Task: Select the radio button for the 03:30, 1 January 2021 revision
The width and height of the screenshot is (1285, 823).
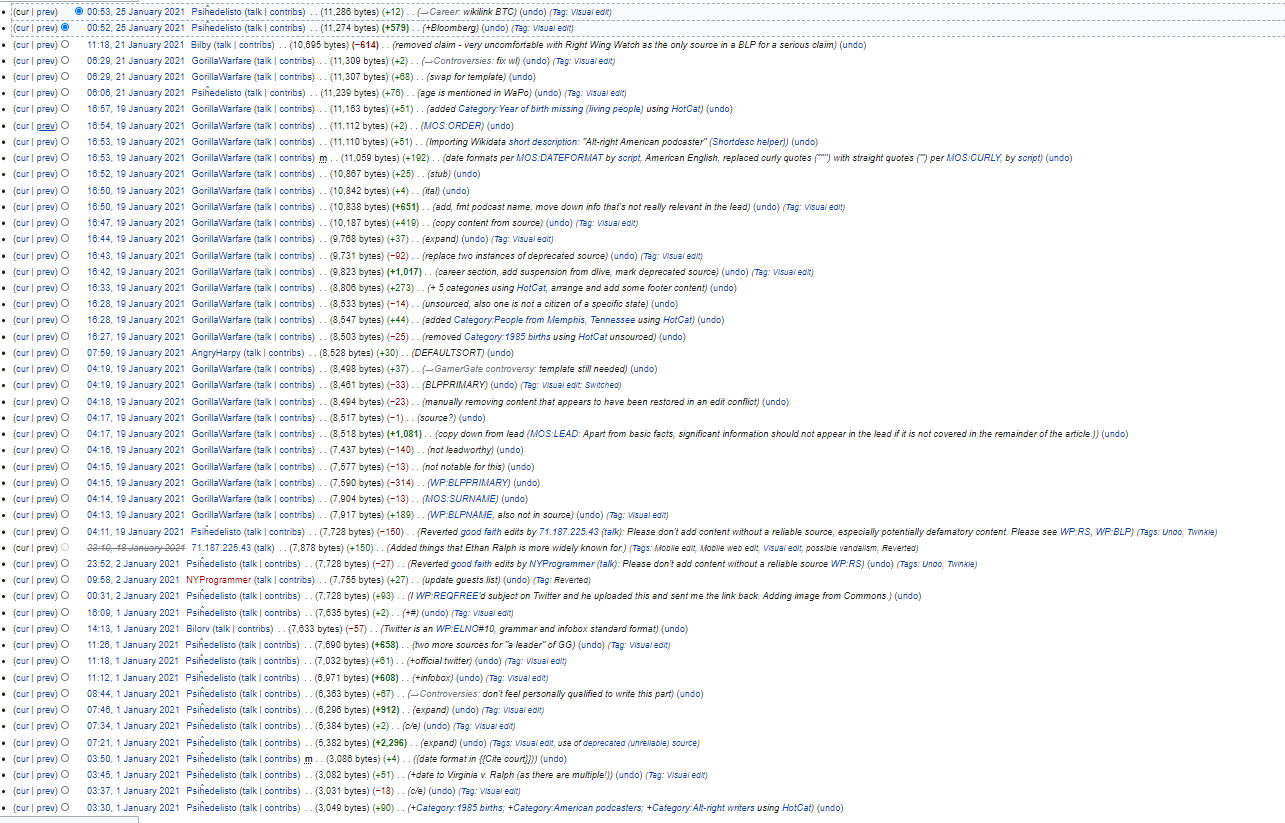Action: pyautogui.click(x=65, y=808)
